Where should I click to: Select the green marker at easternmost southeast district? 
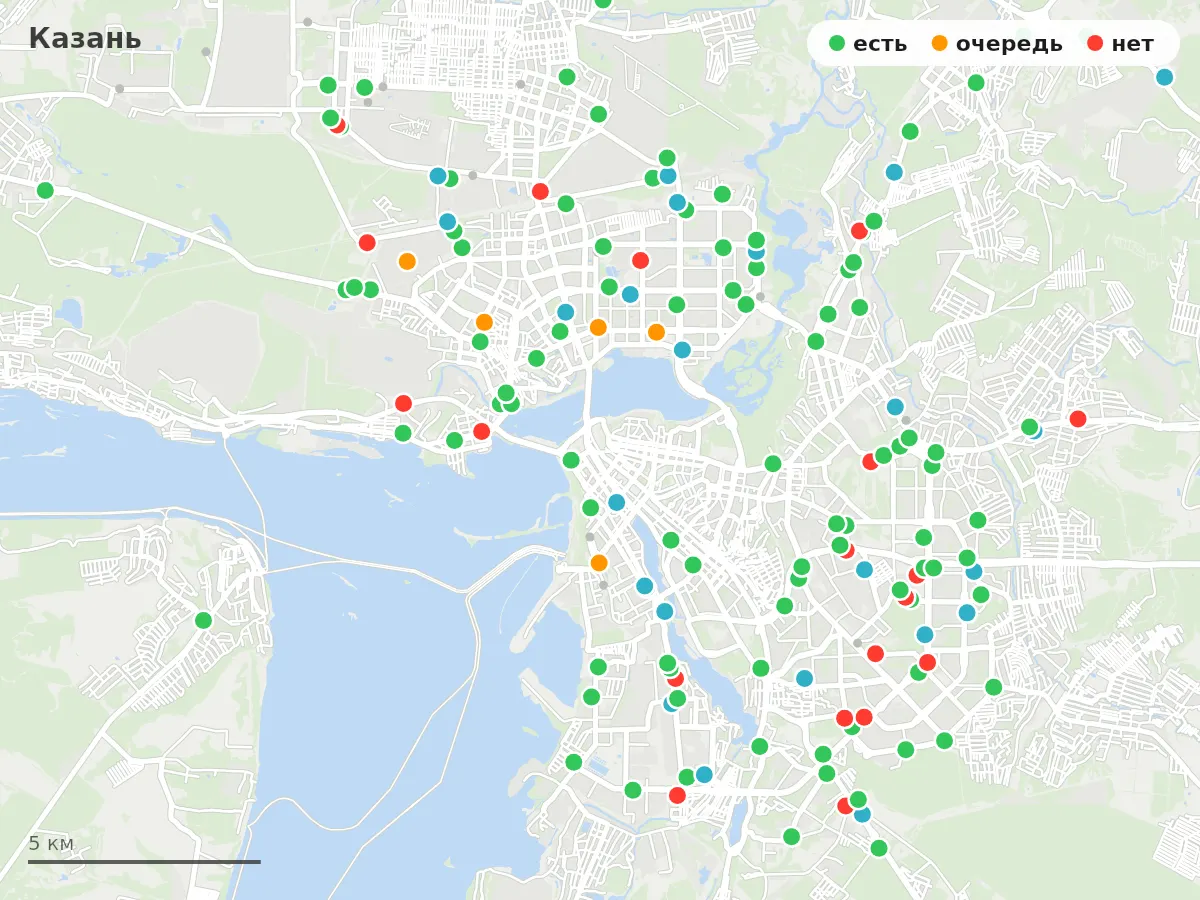coord(993,687)
